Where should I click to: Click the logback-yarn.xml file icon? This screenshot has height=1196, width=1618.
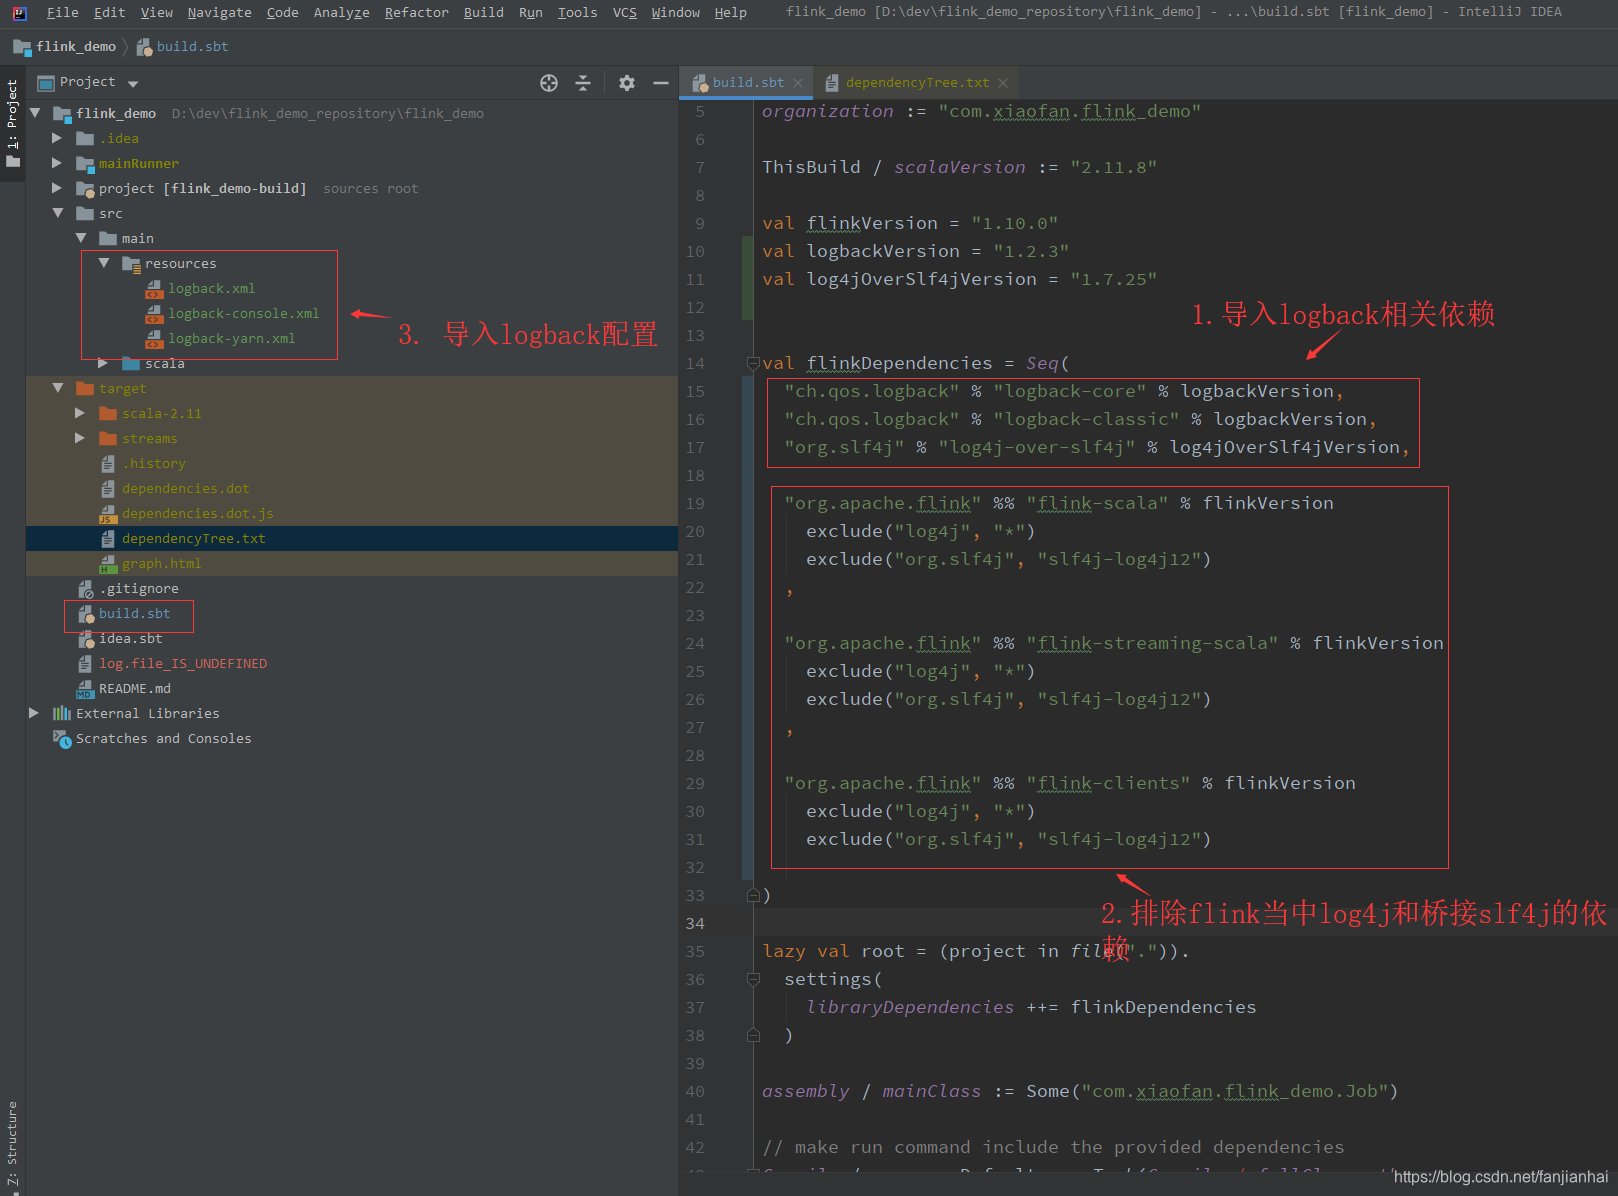point(154,339)
